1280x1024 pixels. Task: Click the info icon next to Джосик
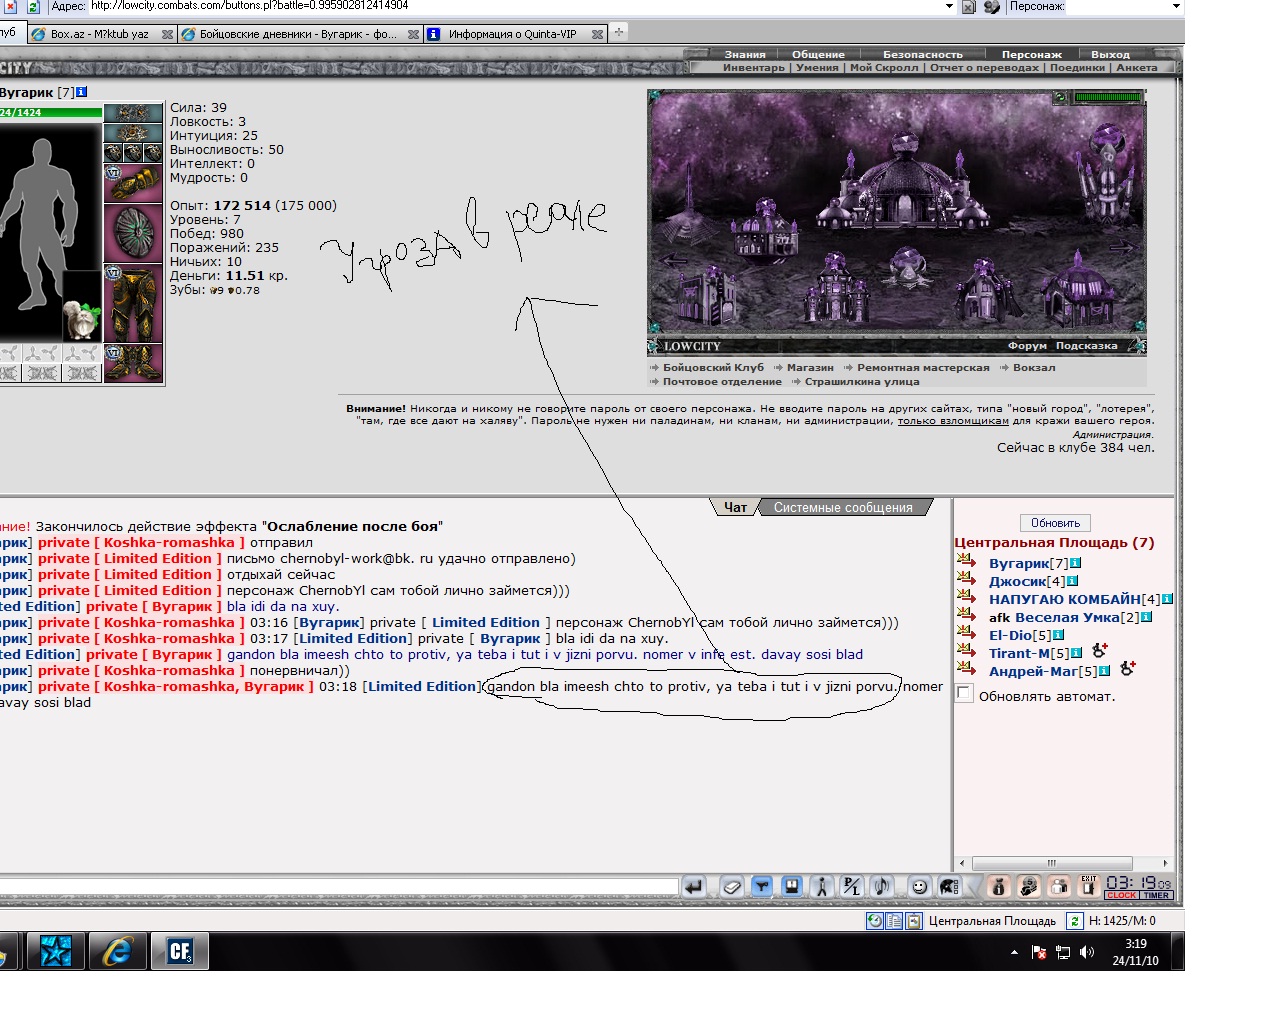tap(1073, 581)
